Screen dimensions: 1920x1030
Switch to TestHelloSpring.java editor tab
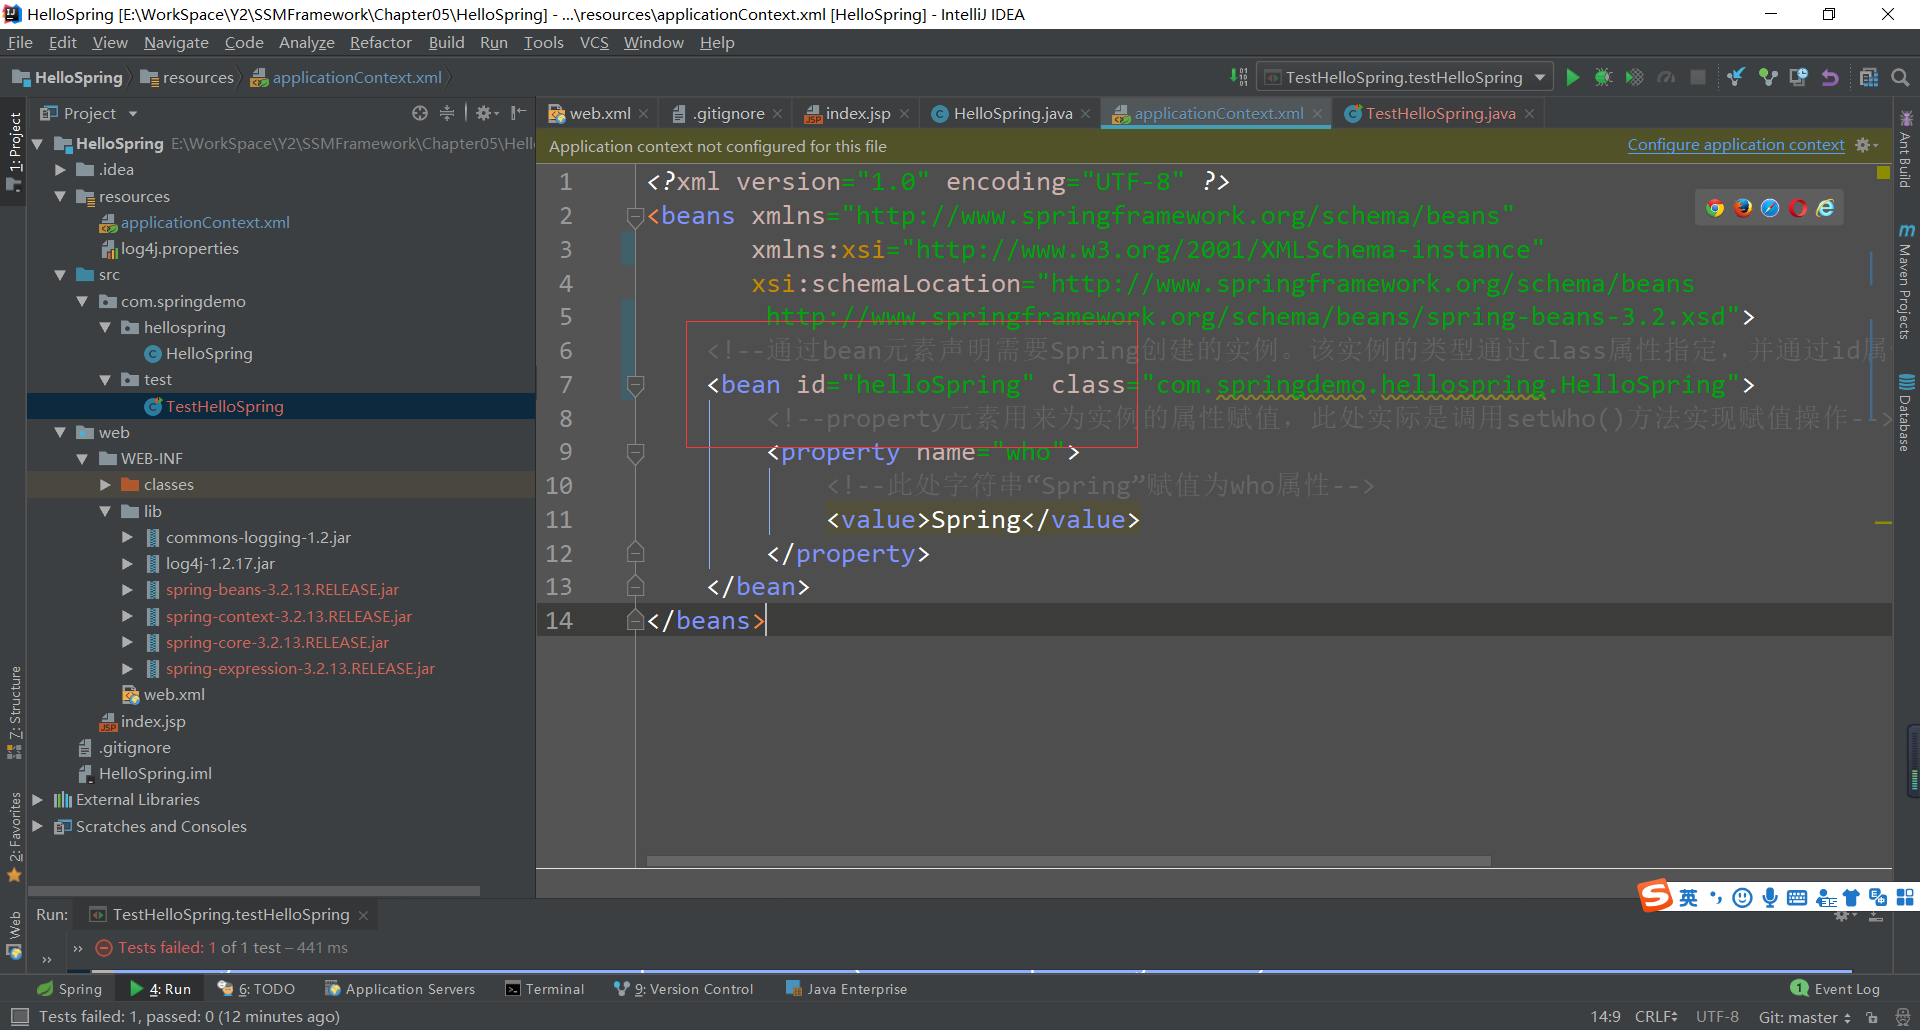pyautogui.click(x=1440, y=113)
